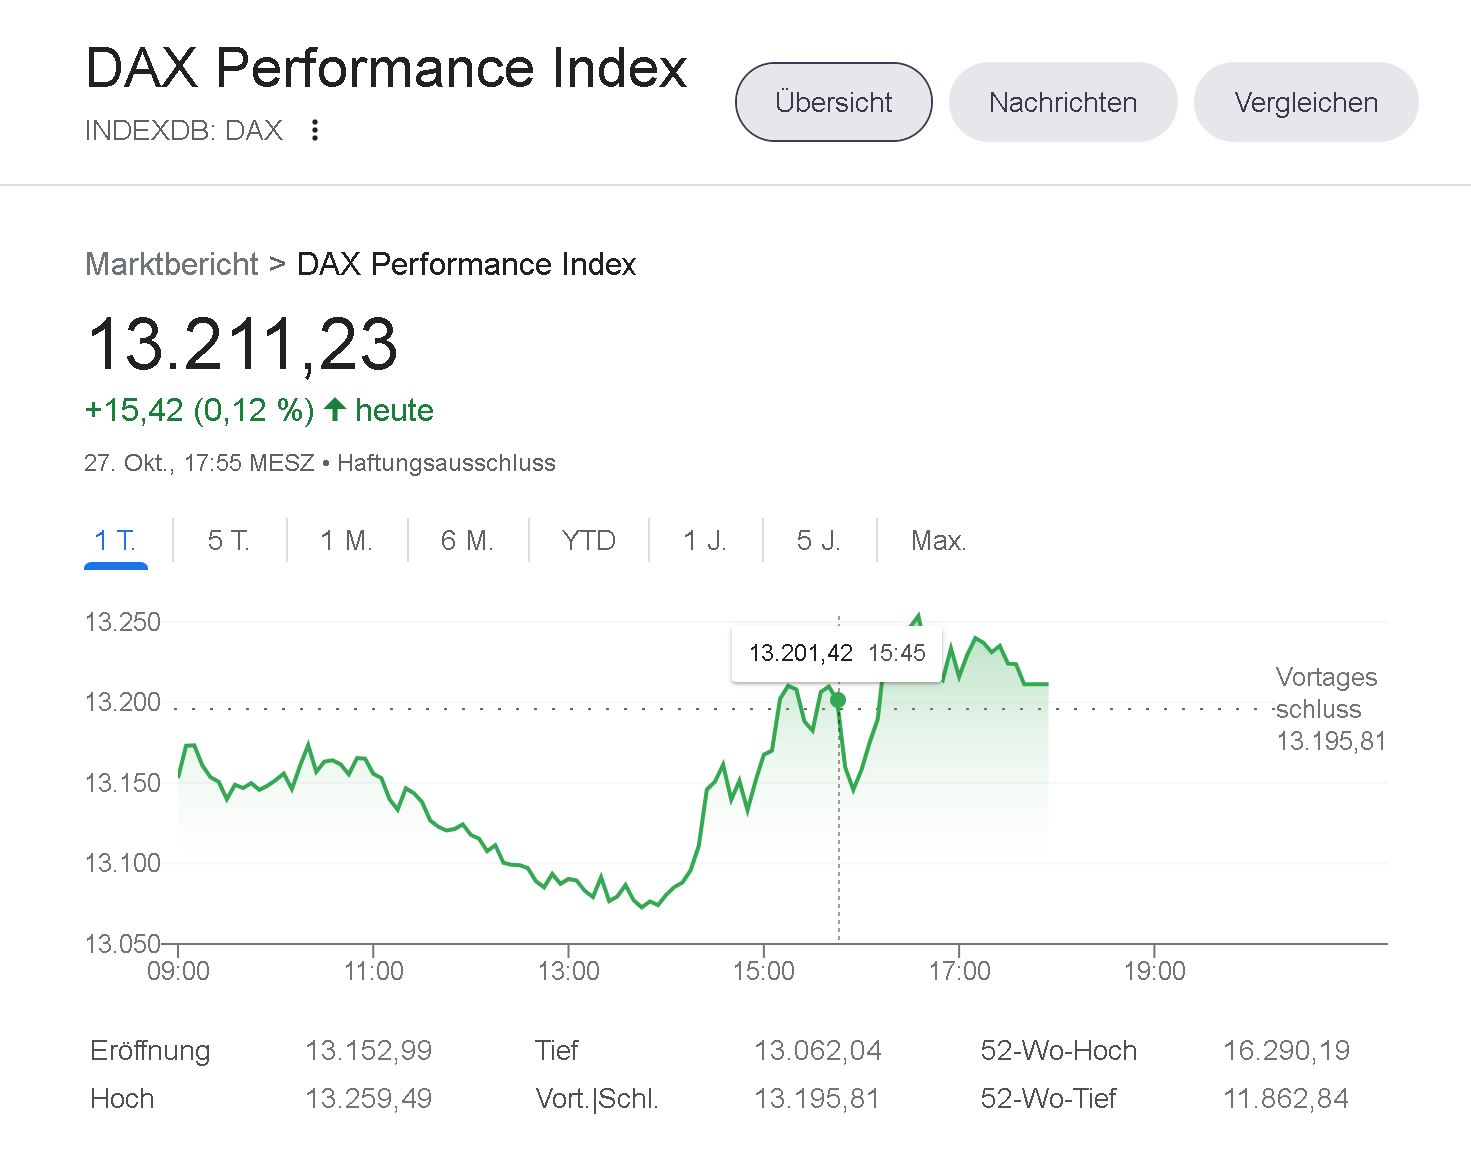Click the 09:00 x-axis label

(x=178, y=971)
